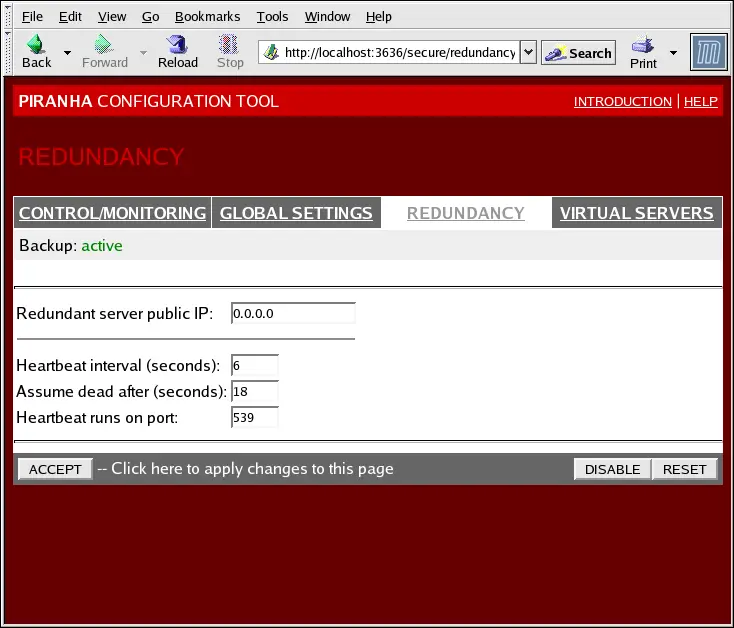Click the Back navigation icon
The image size is (734, 628).
point(36,46)
